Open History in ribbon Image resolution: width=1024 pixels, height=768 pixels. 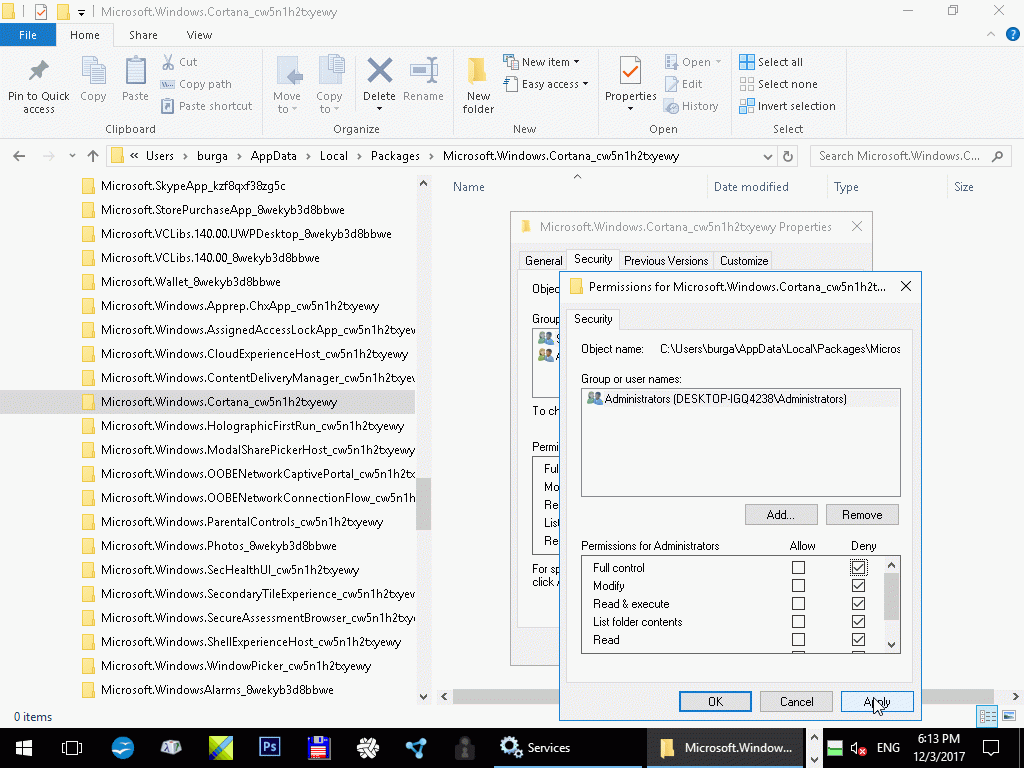[x=691, y=106]
